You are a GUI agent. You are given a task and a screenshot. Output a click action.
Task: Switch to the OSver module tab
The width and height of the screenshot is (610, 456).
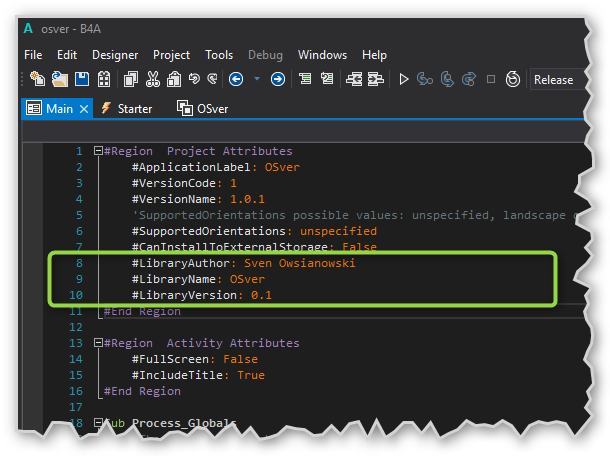pos(203,109)
